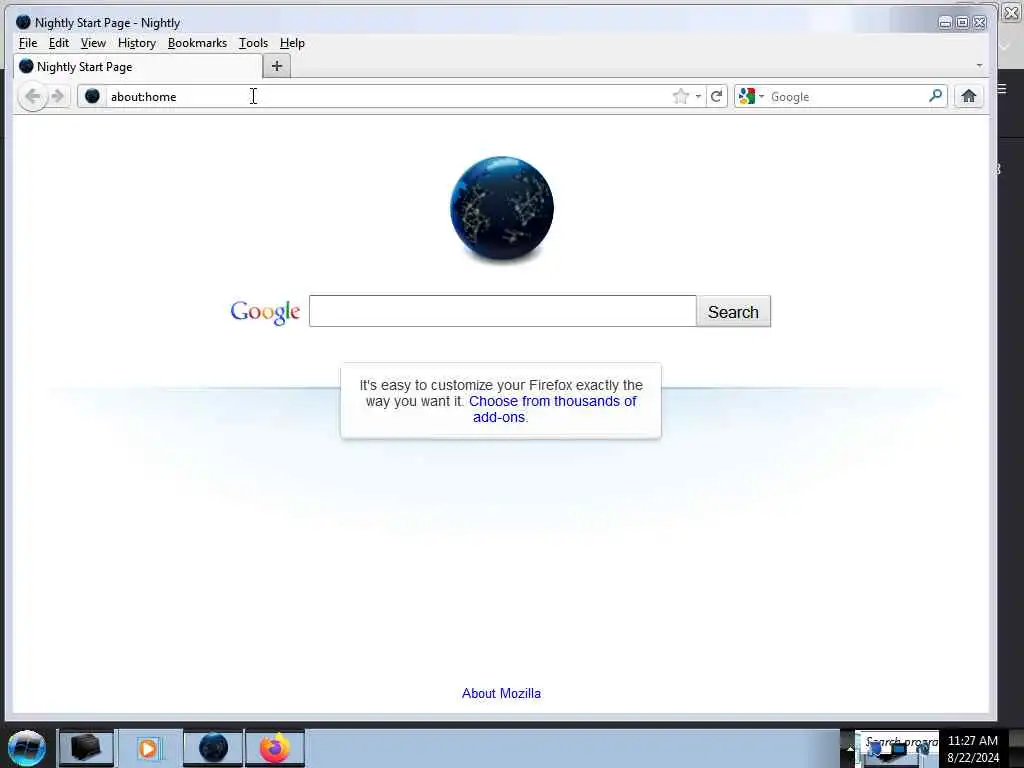Image resolution: width=1024 pixels, height=768 pixels.
Task: Click the magnifying glass in search bar
Action: [935, 96]
